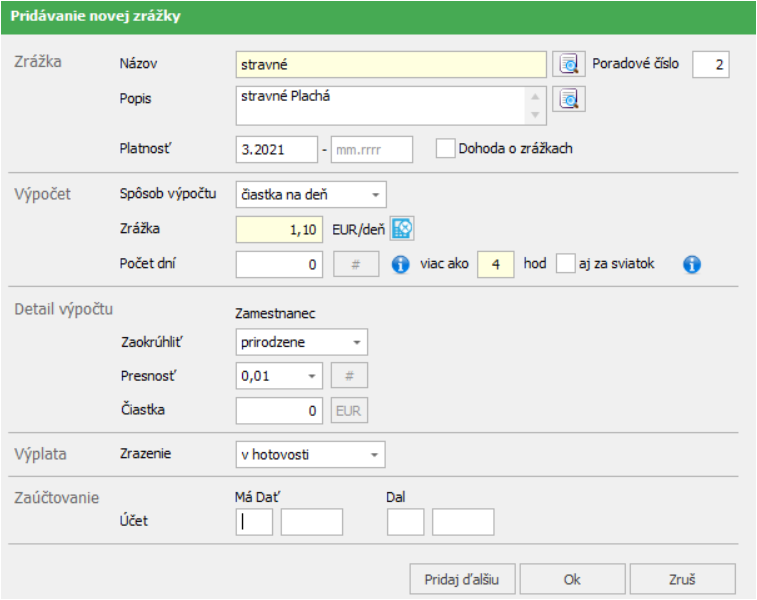Click Poradové číslo field
757x600 pixels.
click(711, 64)
